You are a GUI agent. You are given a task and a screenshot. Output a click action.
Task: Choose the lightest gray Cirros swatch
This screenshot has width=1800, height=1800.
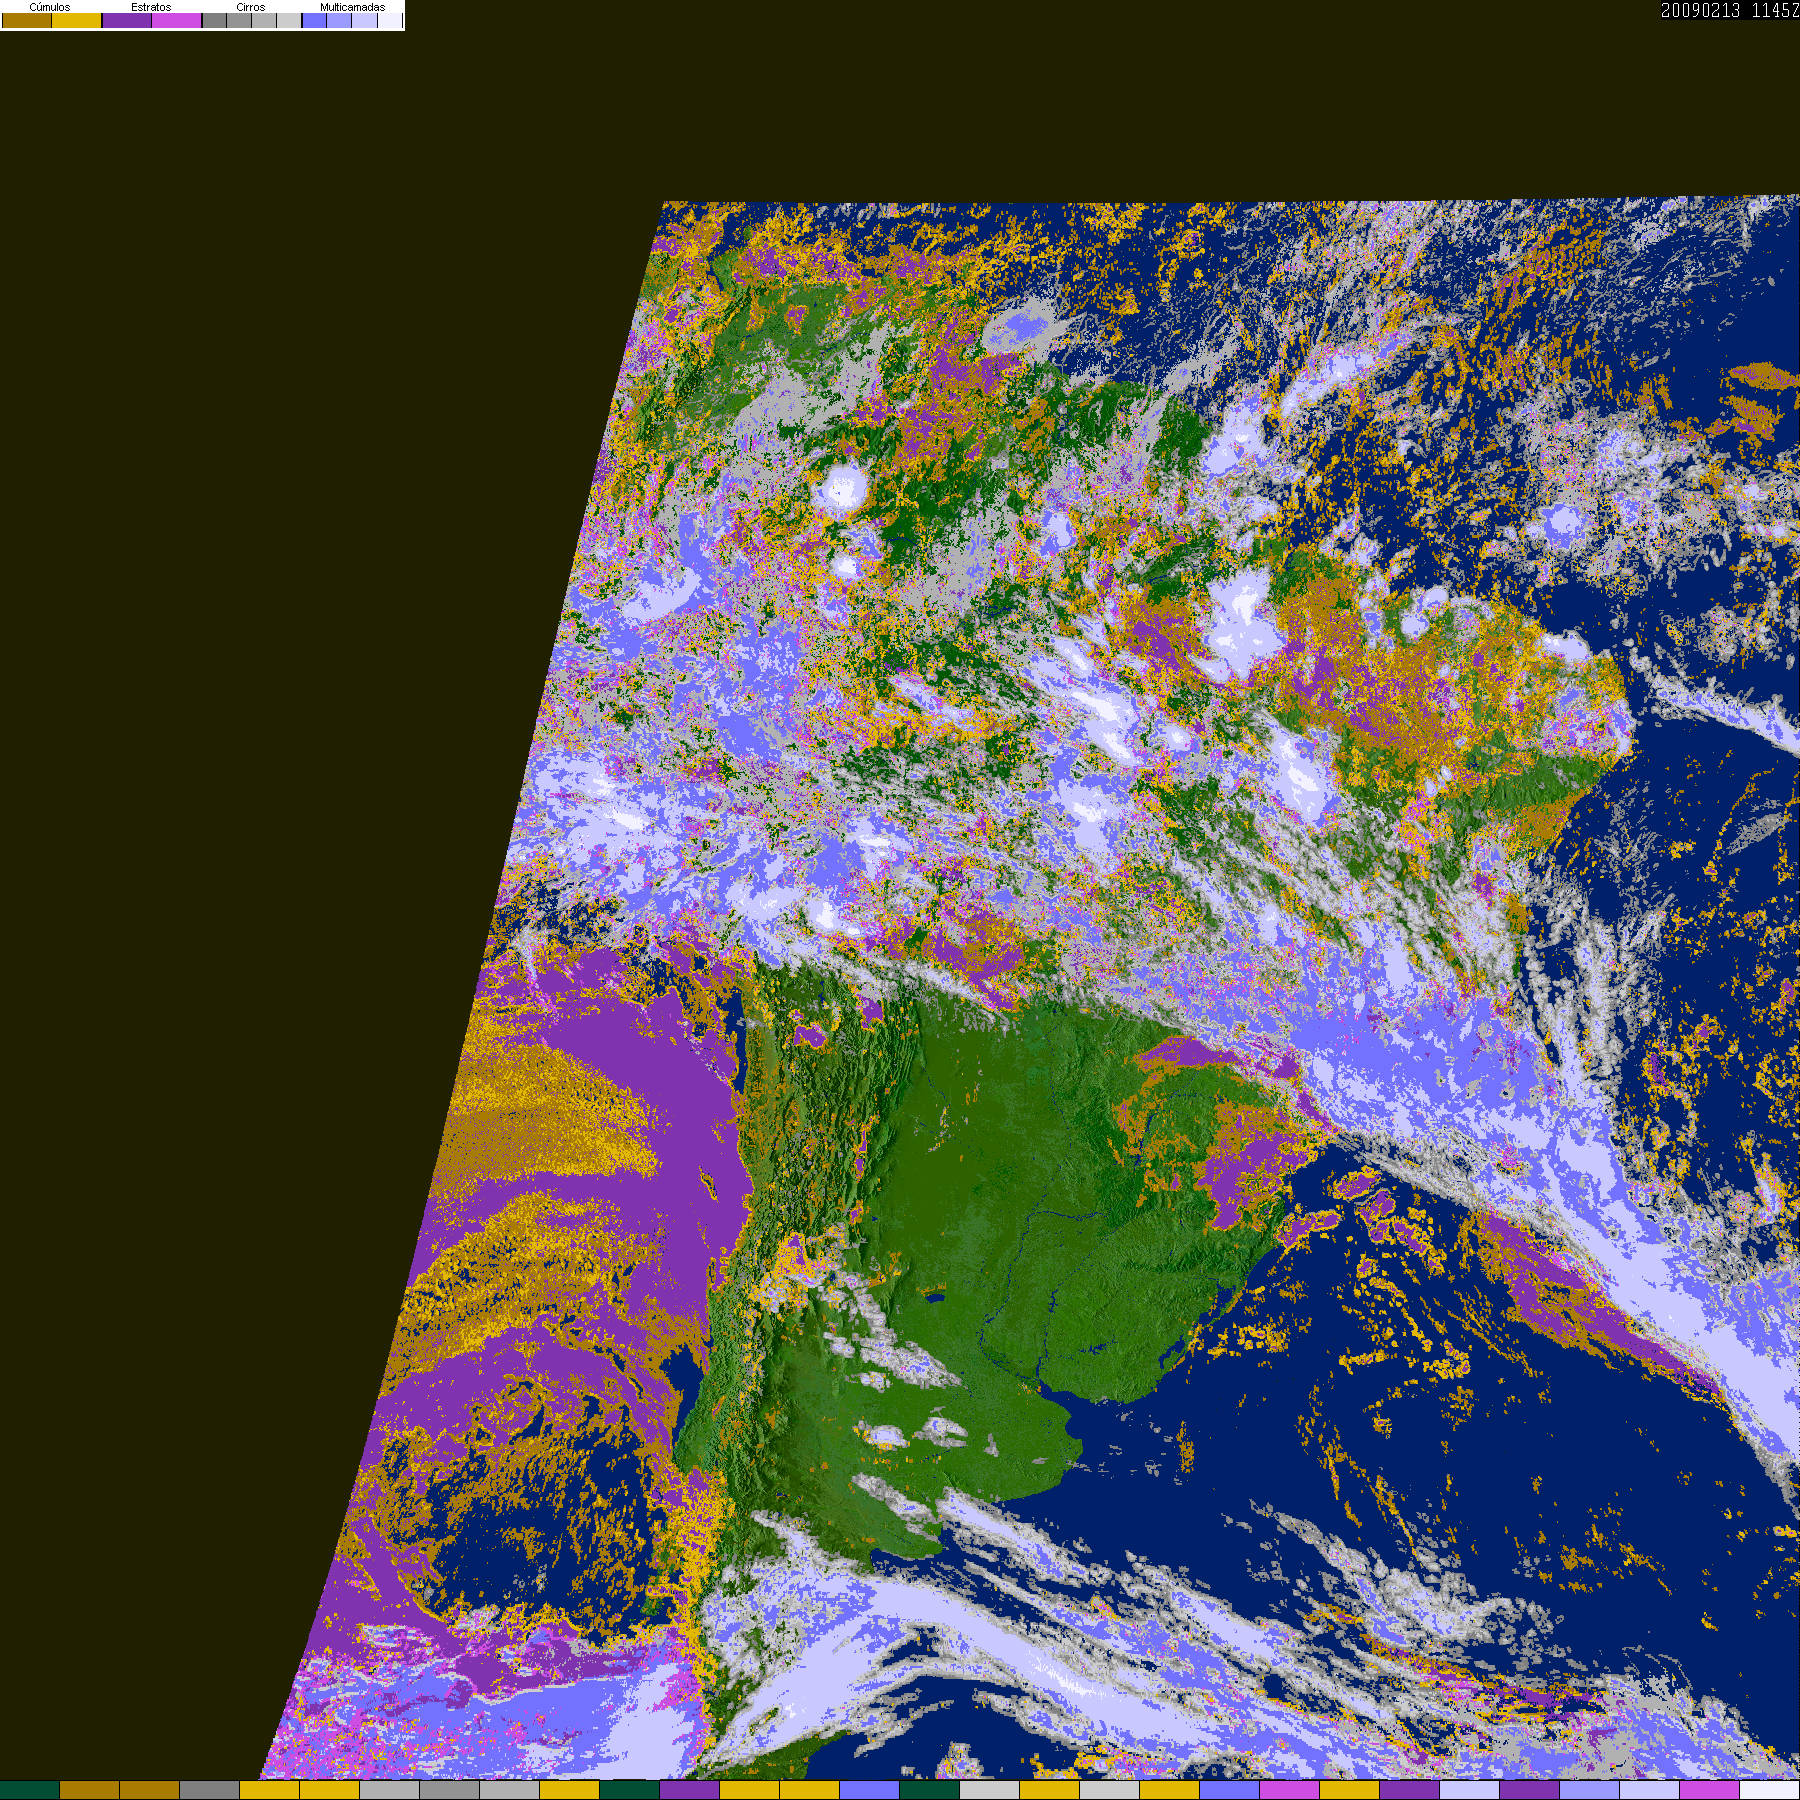(289, 20)
